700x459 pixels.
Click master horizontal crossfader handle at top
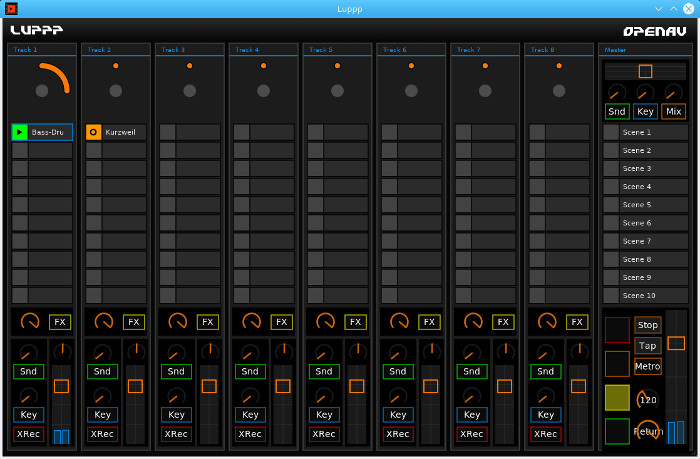[646, 71]
